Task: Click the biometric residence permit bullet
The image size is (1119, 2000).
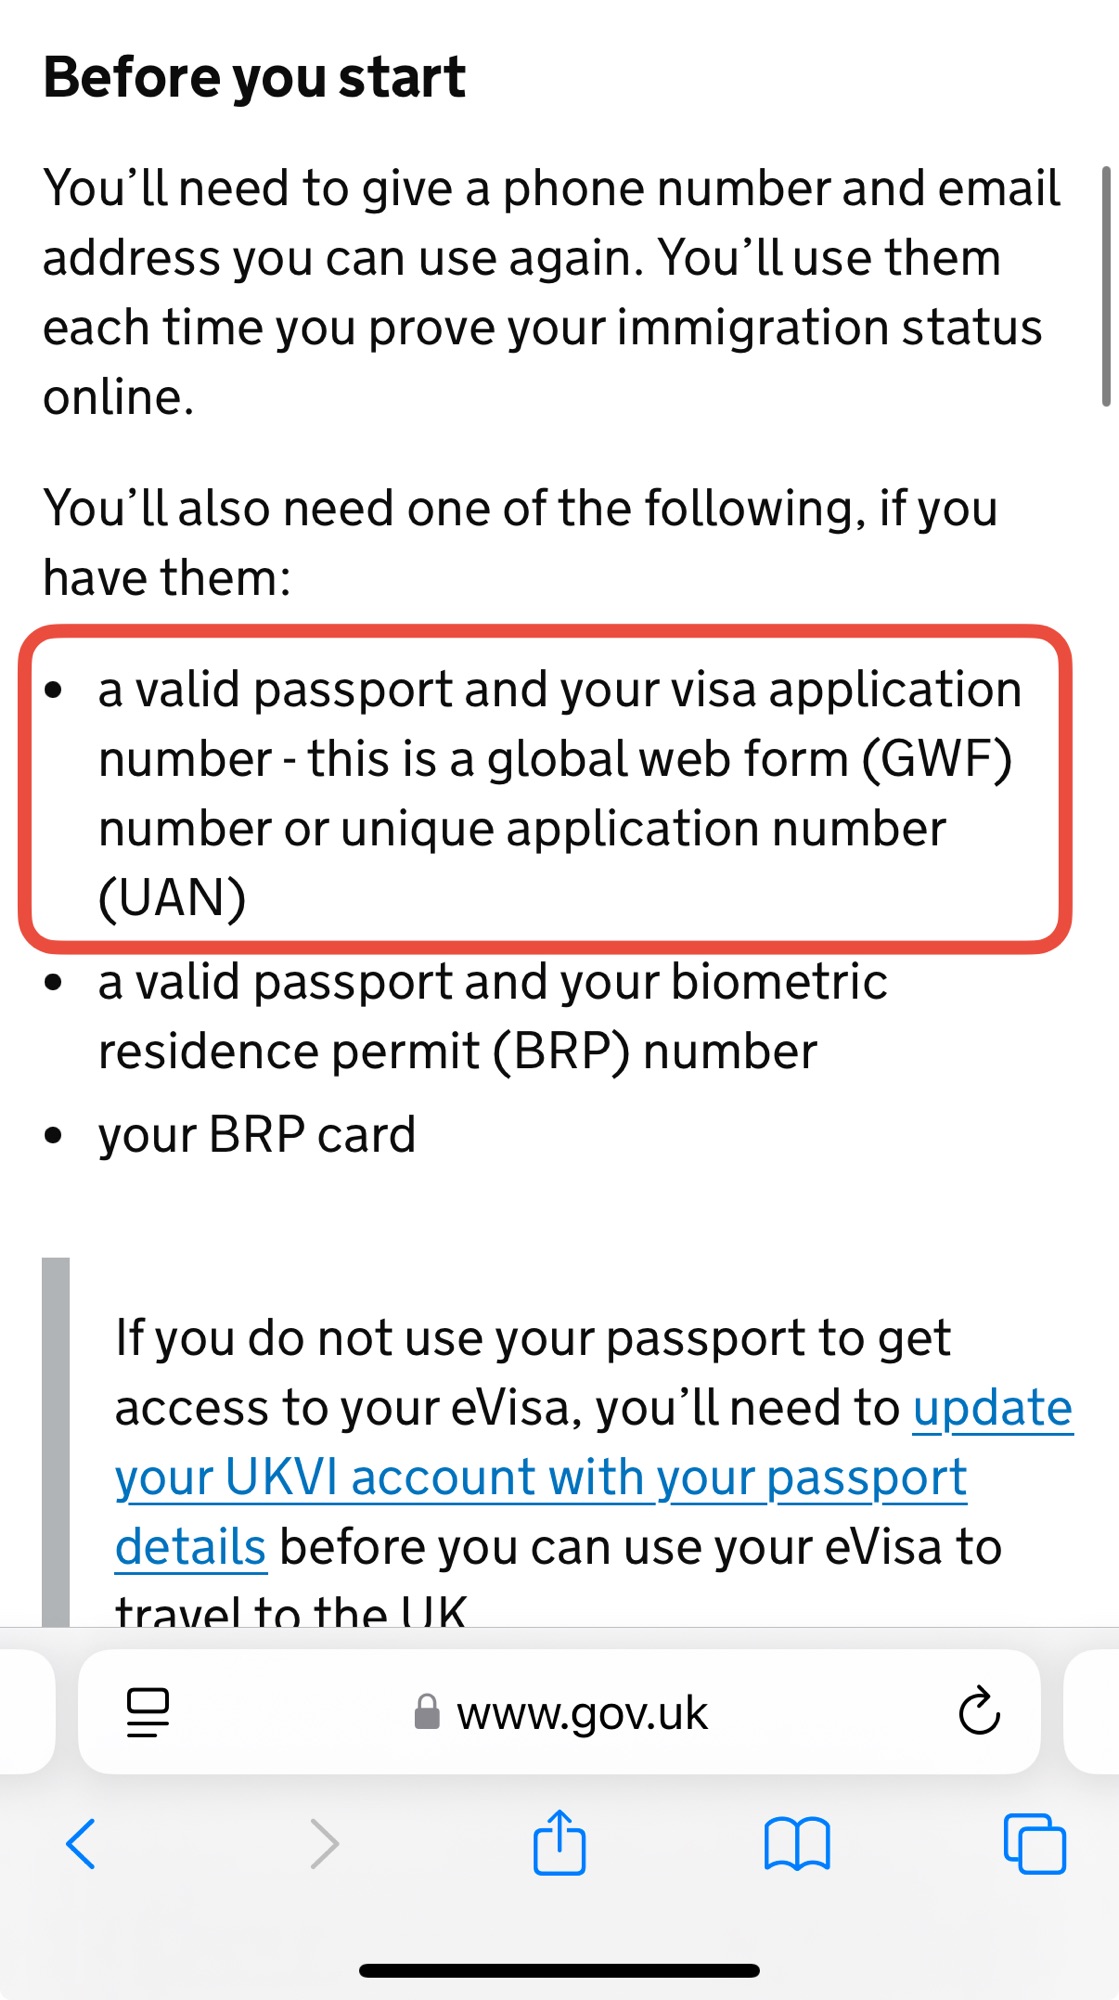Action: click(492, 1016)
